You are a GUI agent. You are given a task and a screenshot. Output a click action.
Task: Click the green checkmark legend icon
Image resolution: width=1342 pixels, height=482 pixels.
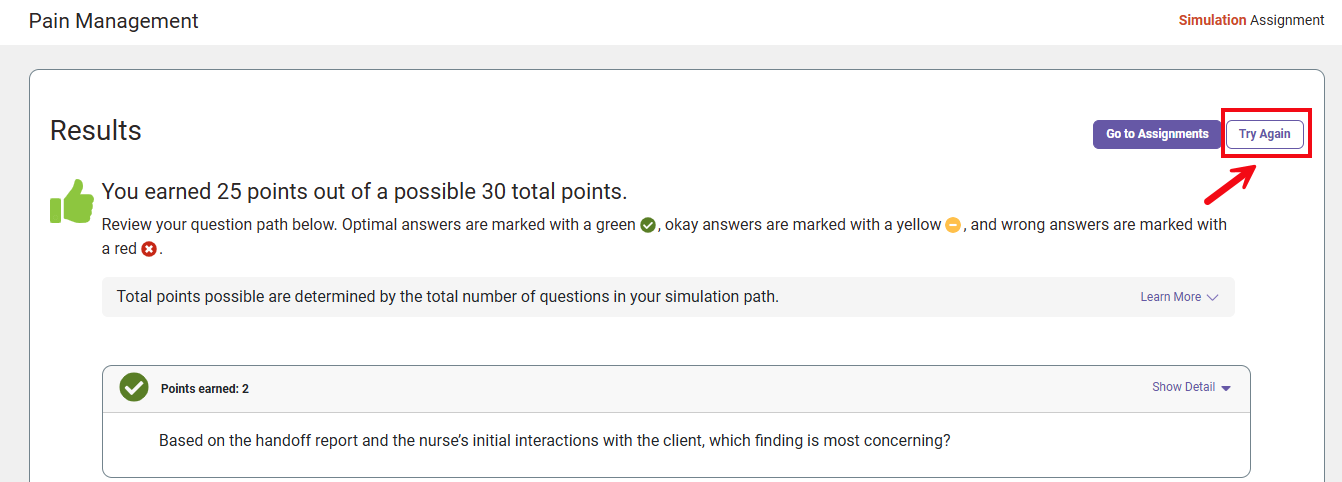coord(648,225)
